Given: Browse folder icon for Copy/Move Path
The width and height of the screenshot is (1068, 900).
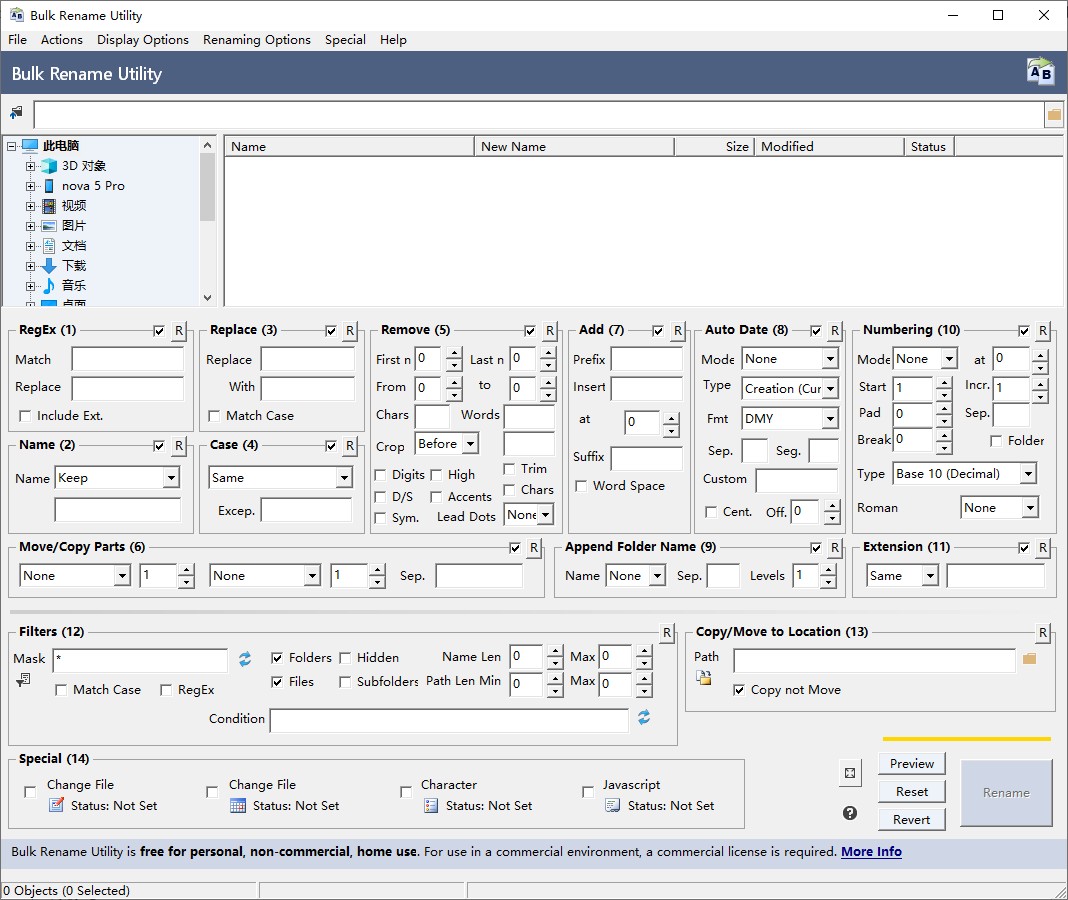Looking at the screenshot, I should (x=1029, y=659).
